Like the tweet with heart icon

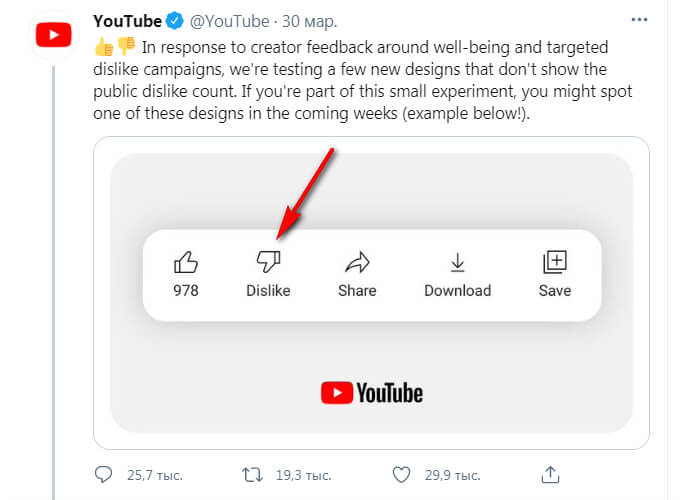401,473
